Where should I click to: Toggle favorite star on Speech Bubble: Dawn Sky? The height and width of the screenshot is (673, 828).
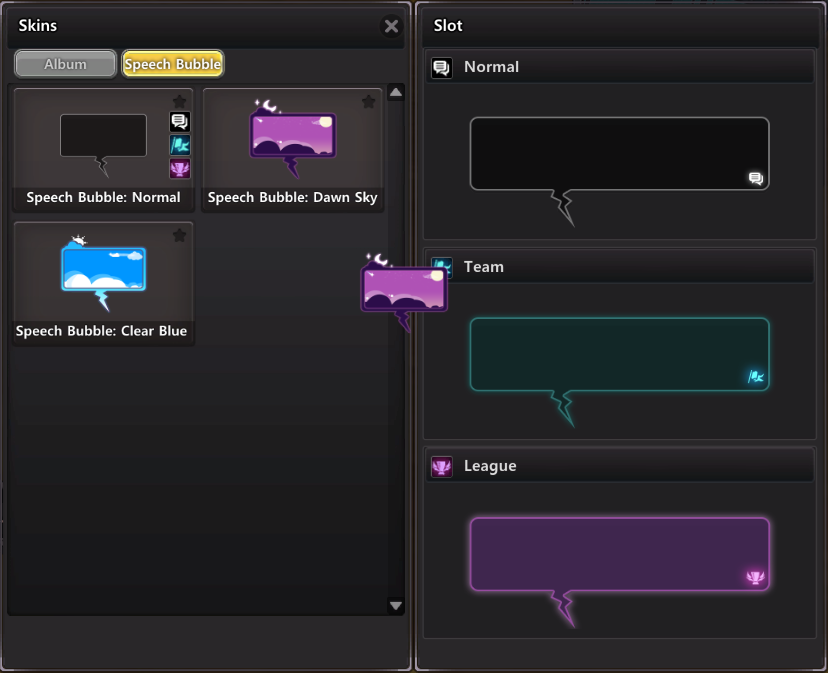[368, 101]
